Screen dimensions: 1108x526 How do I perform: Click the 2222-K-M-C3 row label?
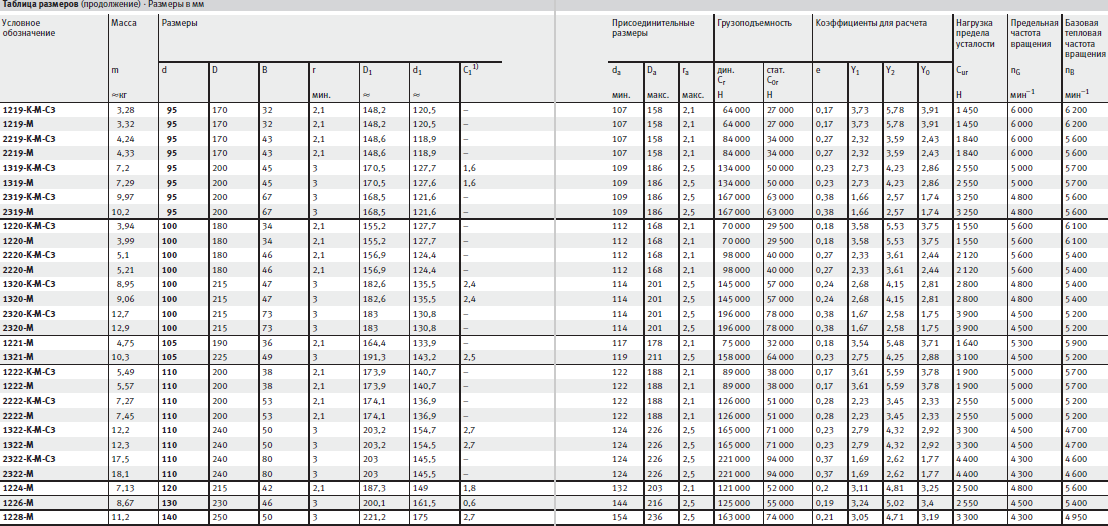coord(30,400)
